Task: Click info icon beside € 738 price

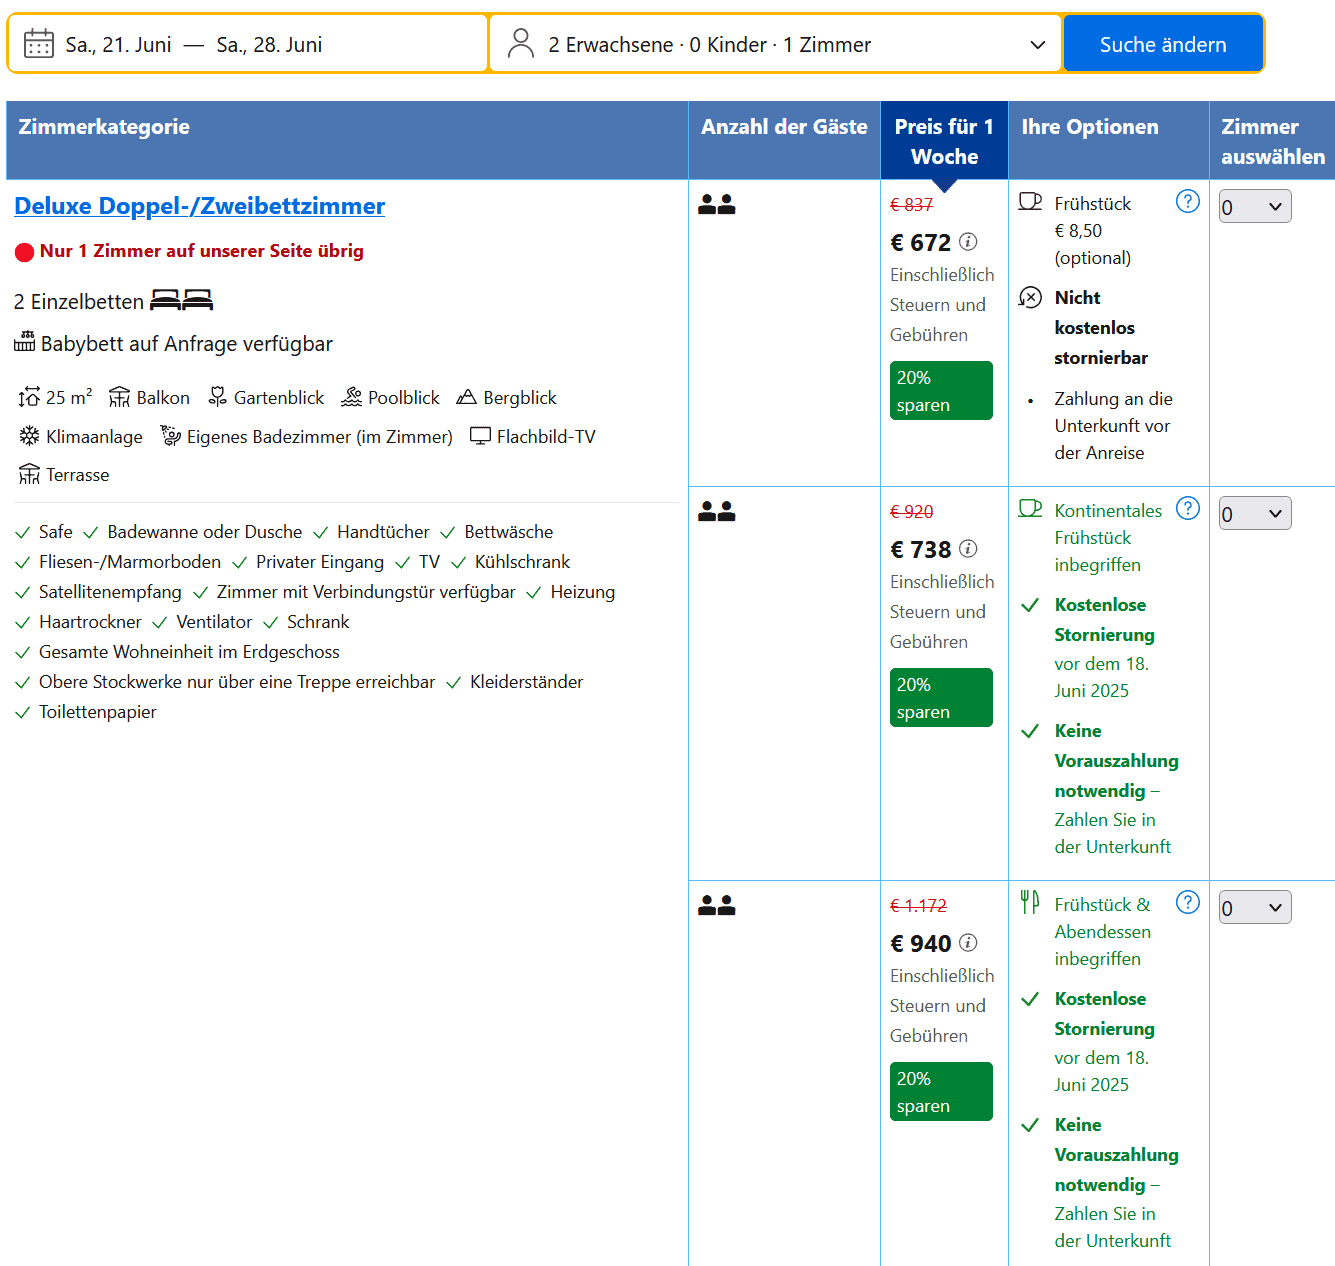Action: 968,549
